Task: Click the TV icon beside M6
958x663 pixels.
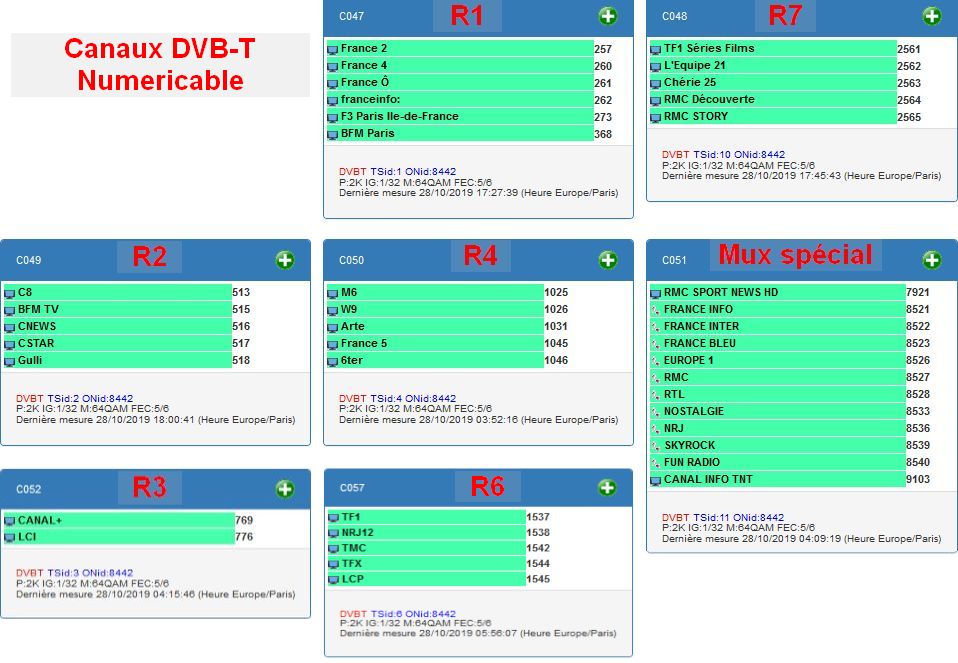Action: tap(332, 294)
